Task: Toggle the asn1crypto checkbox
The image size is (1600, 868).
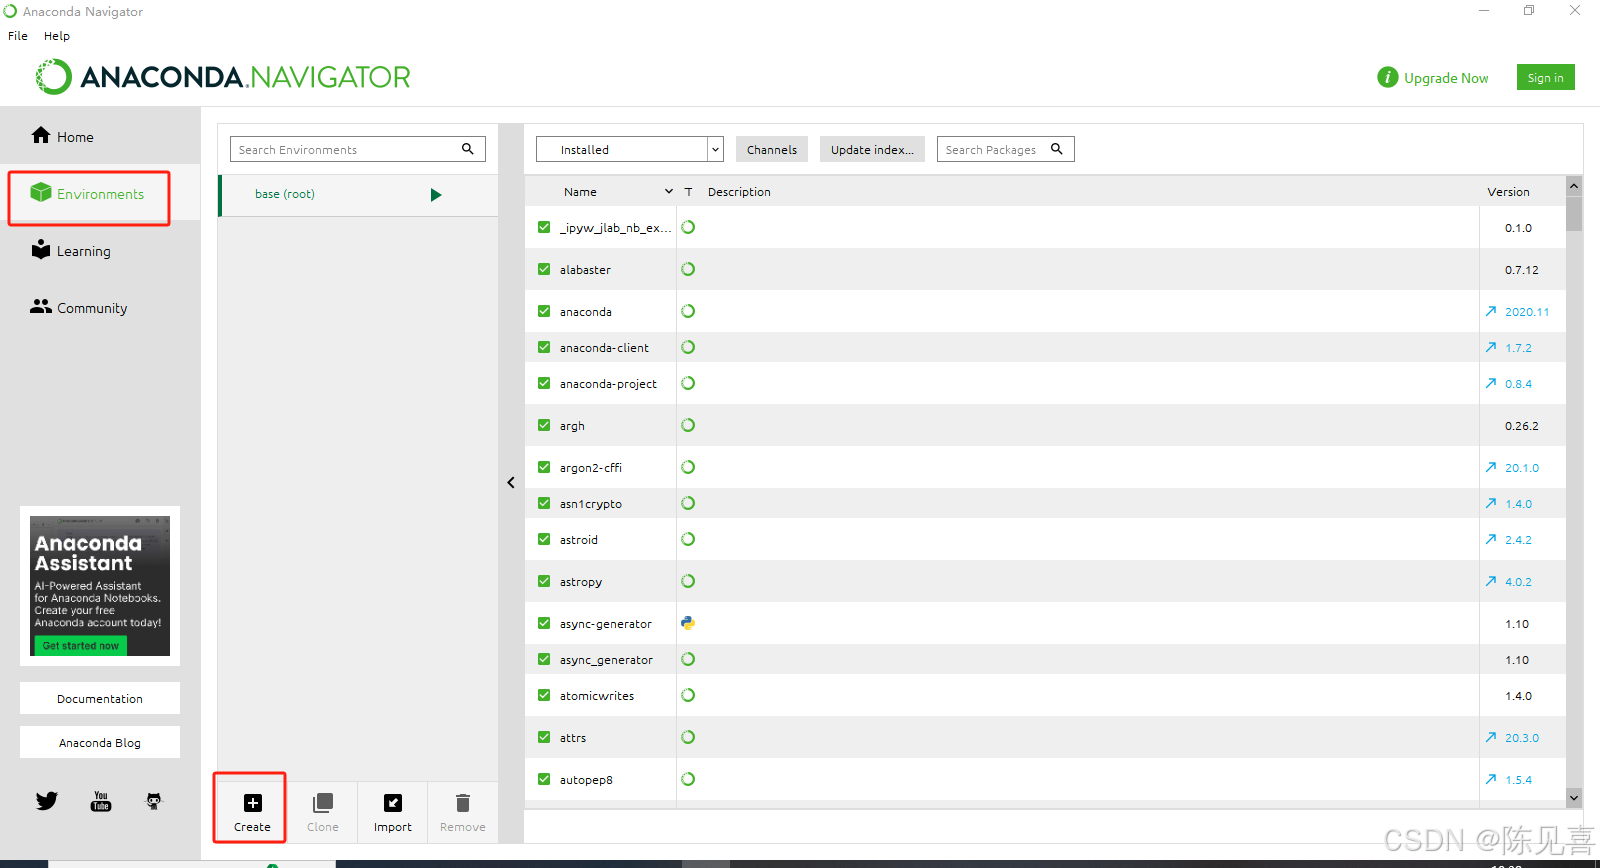Action: tap(544, 503)
